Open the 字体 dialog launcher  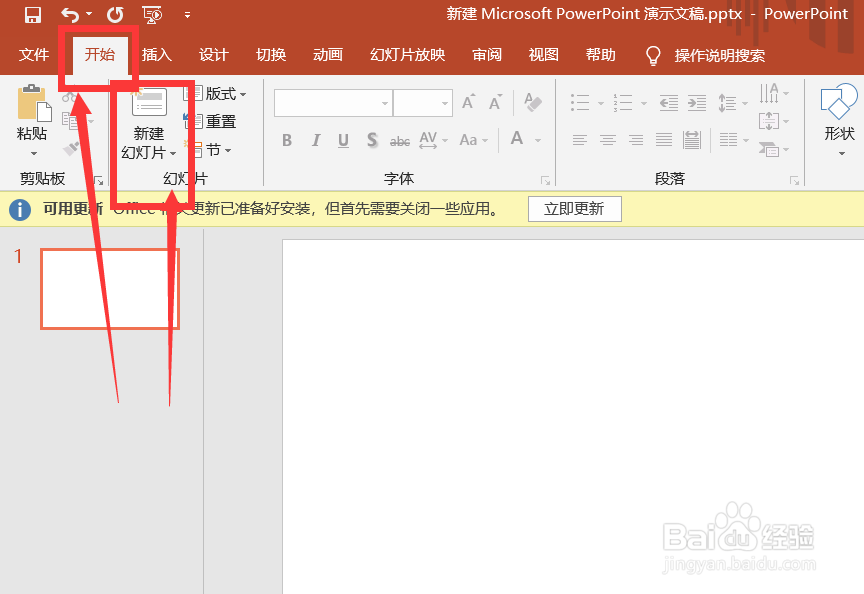point(546,180)
